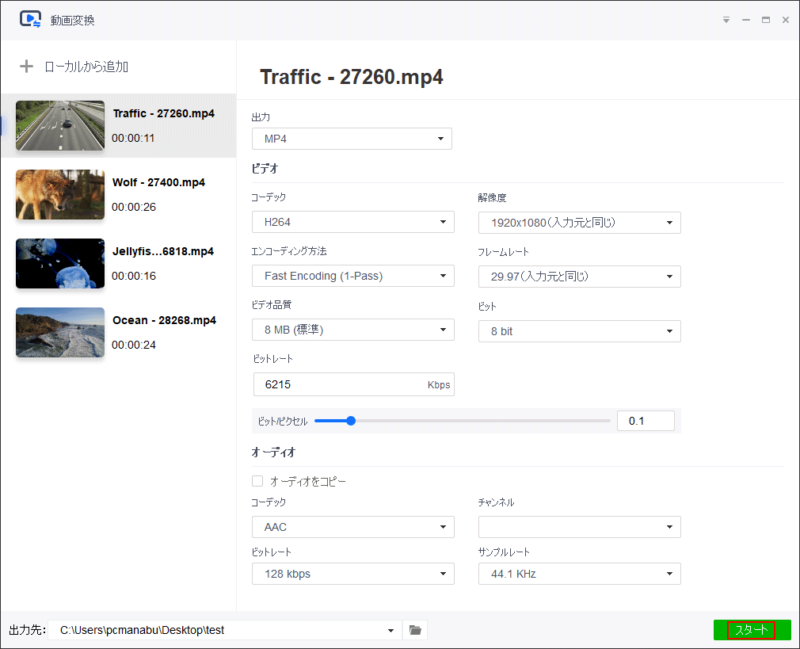Open the output folder browse icon

415,630
